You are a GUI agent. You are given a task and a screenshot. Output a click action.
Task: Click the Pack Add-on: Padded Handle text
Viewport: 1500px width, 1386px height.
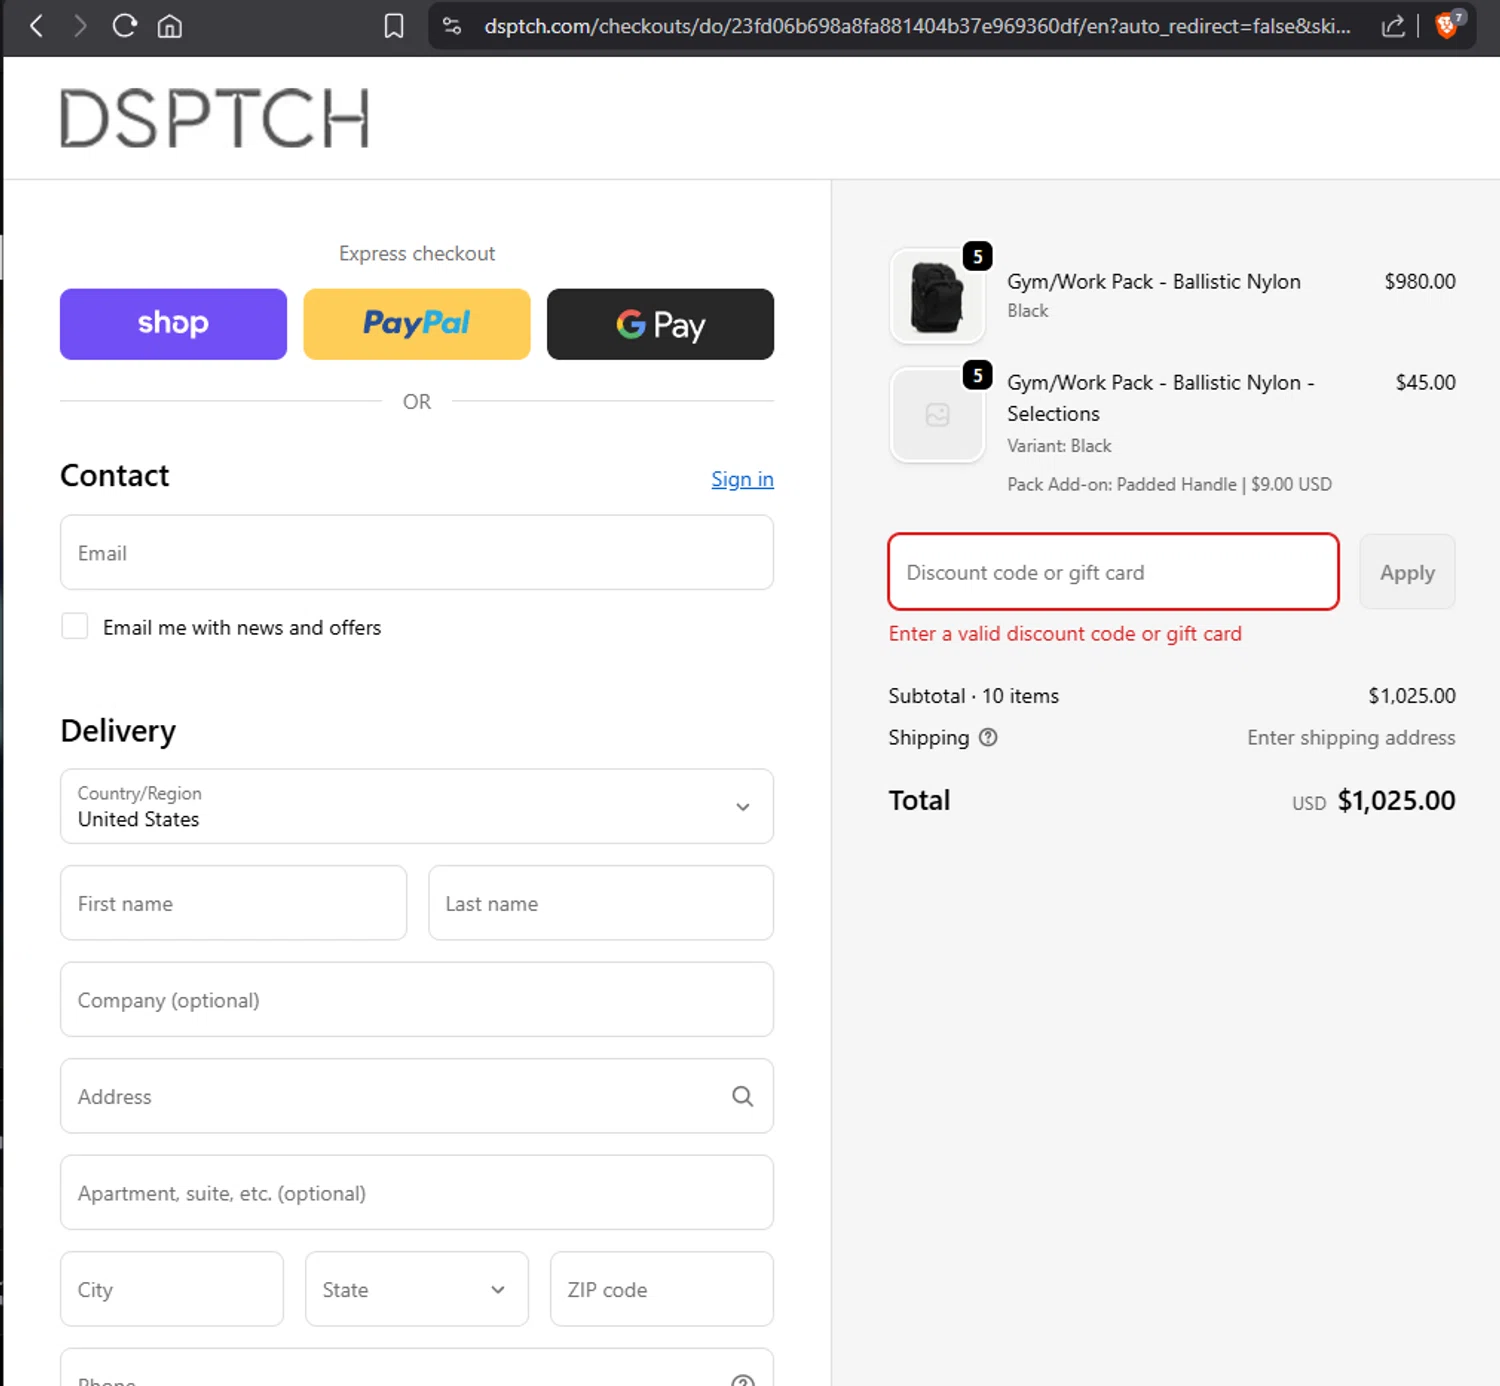point(1169,484)
